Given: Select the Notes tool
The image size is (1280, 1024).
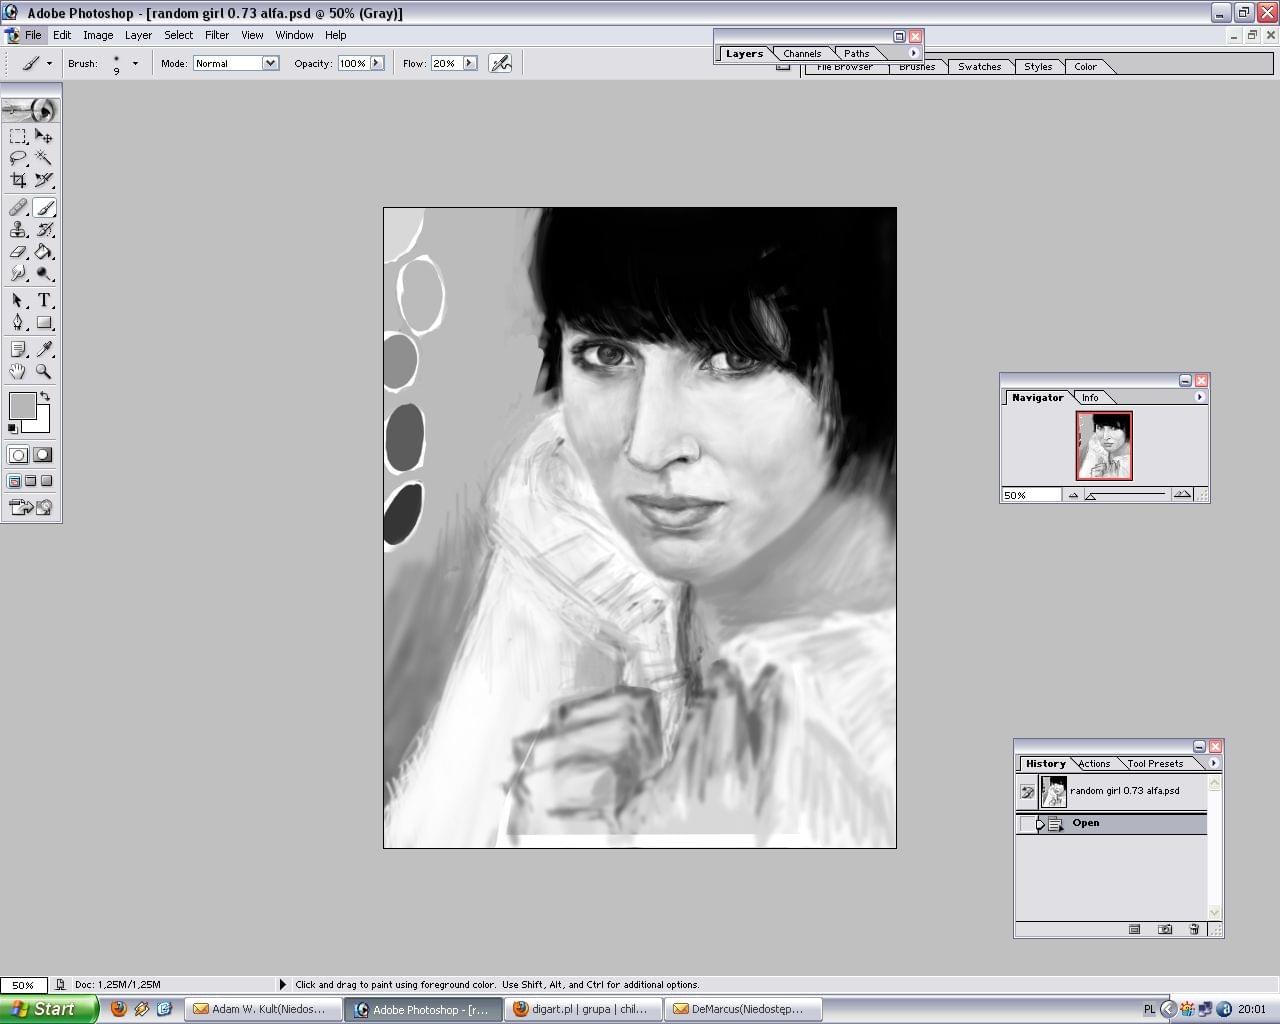Looking at the screenshot, I should tap(18, 349).
